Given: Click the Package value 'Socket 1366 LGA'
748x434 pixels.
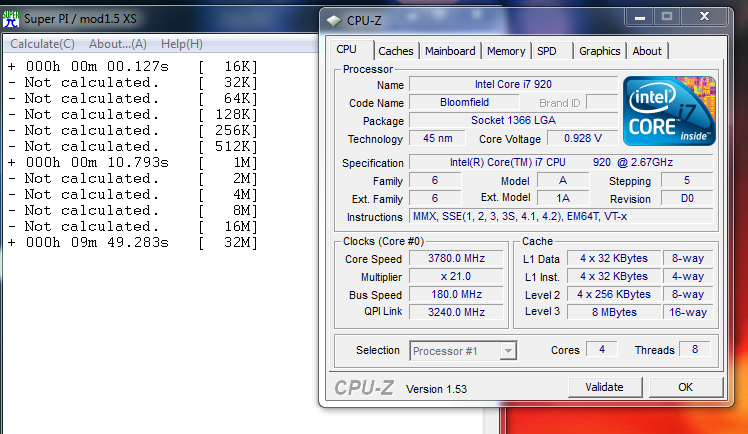Looking at the screenshot, I should click(x=513, y=121).
